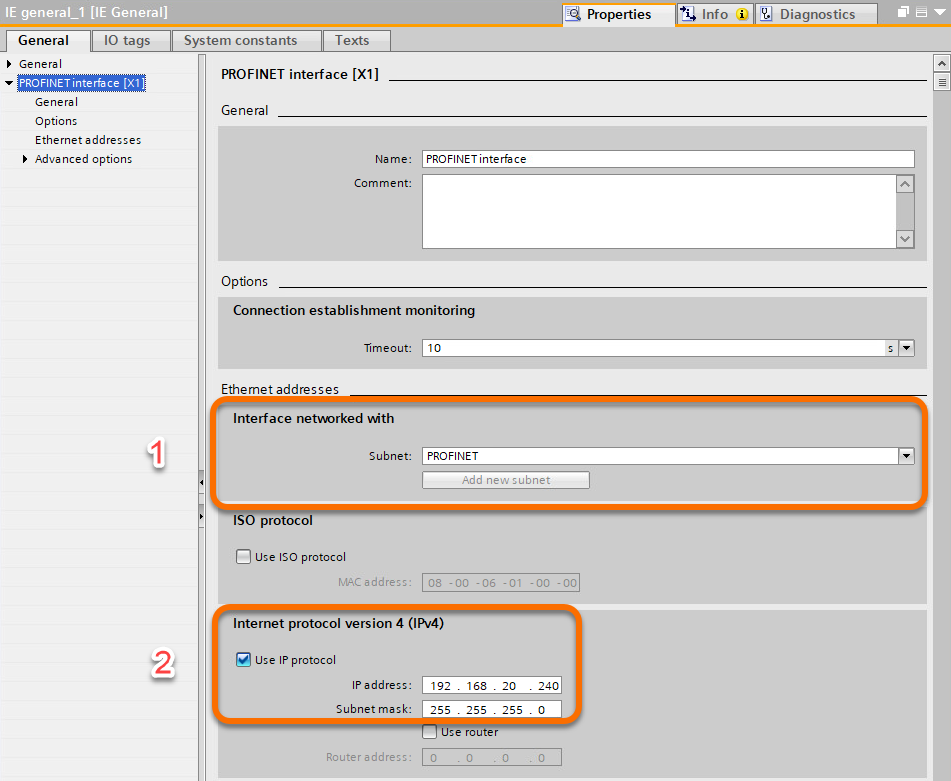Float the inspector window icon
Viewport: 951px width, 781px height.
click(903, 12)
